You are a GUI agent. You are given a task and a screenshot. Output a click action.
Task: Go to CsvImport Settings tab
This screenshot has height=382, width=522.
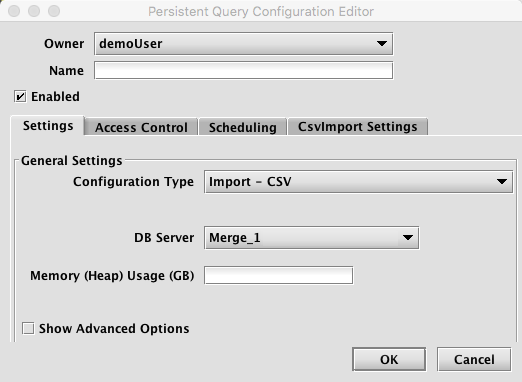[358, 127]
